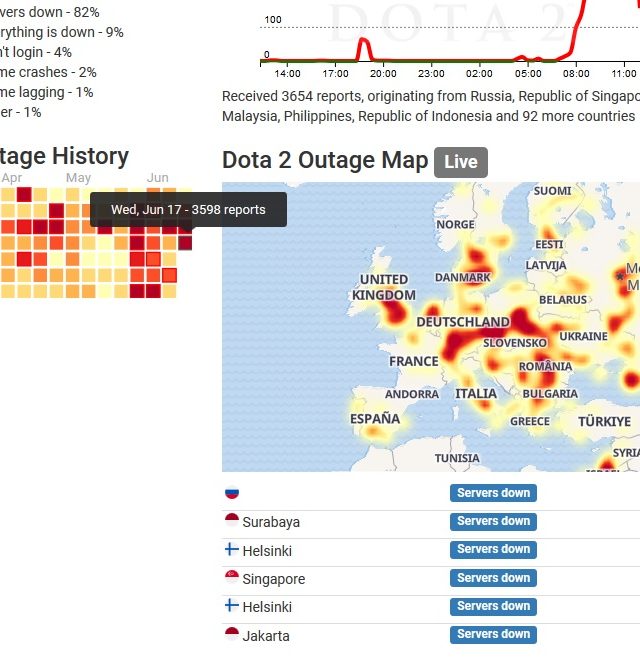640x668 pixels.
Task: Click the Wed, Jun 17 reports tooltip
Action: pos(188,209)
